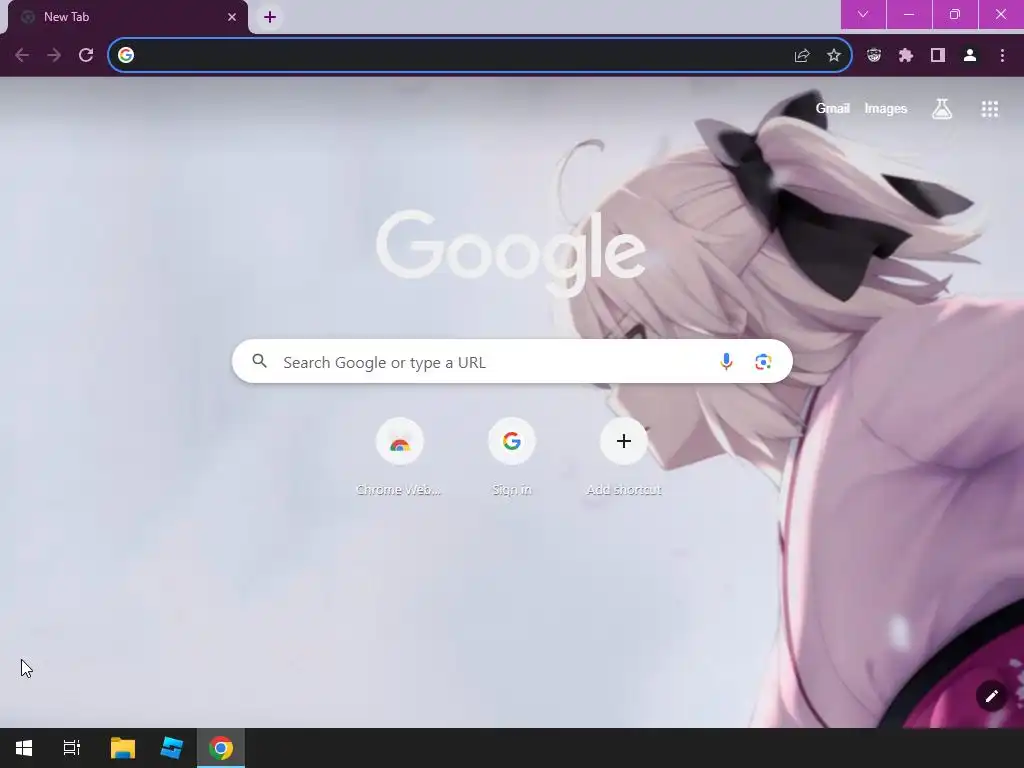
Task: Customize this page with pencil icon
Action: [x=991, y=696]
